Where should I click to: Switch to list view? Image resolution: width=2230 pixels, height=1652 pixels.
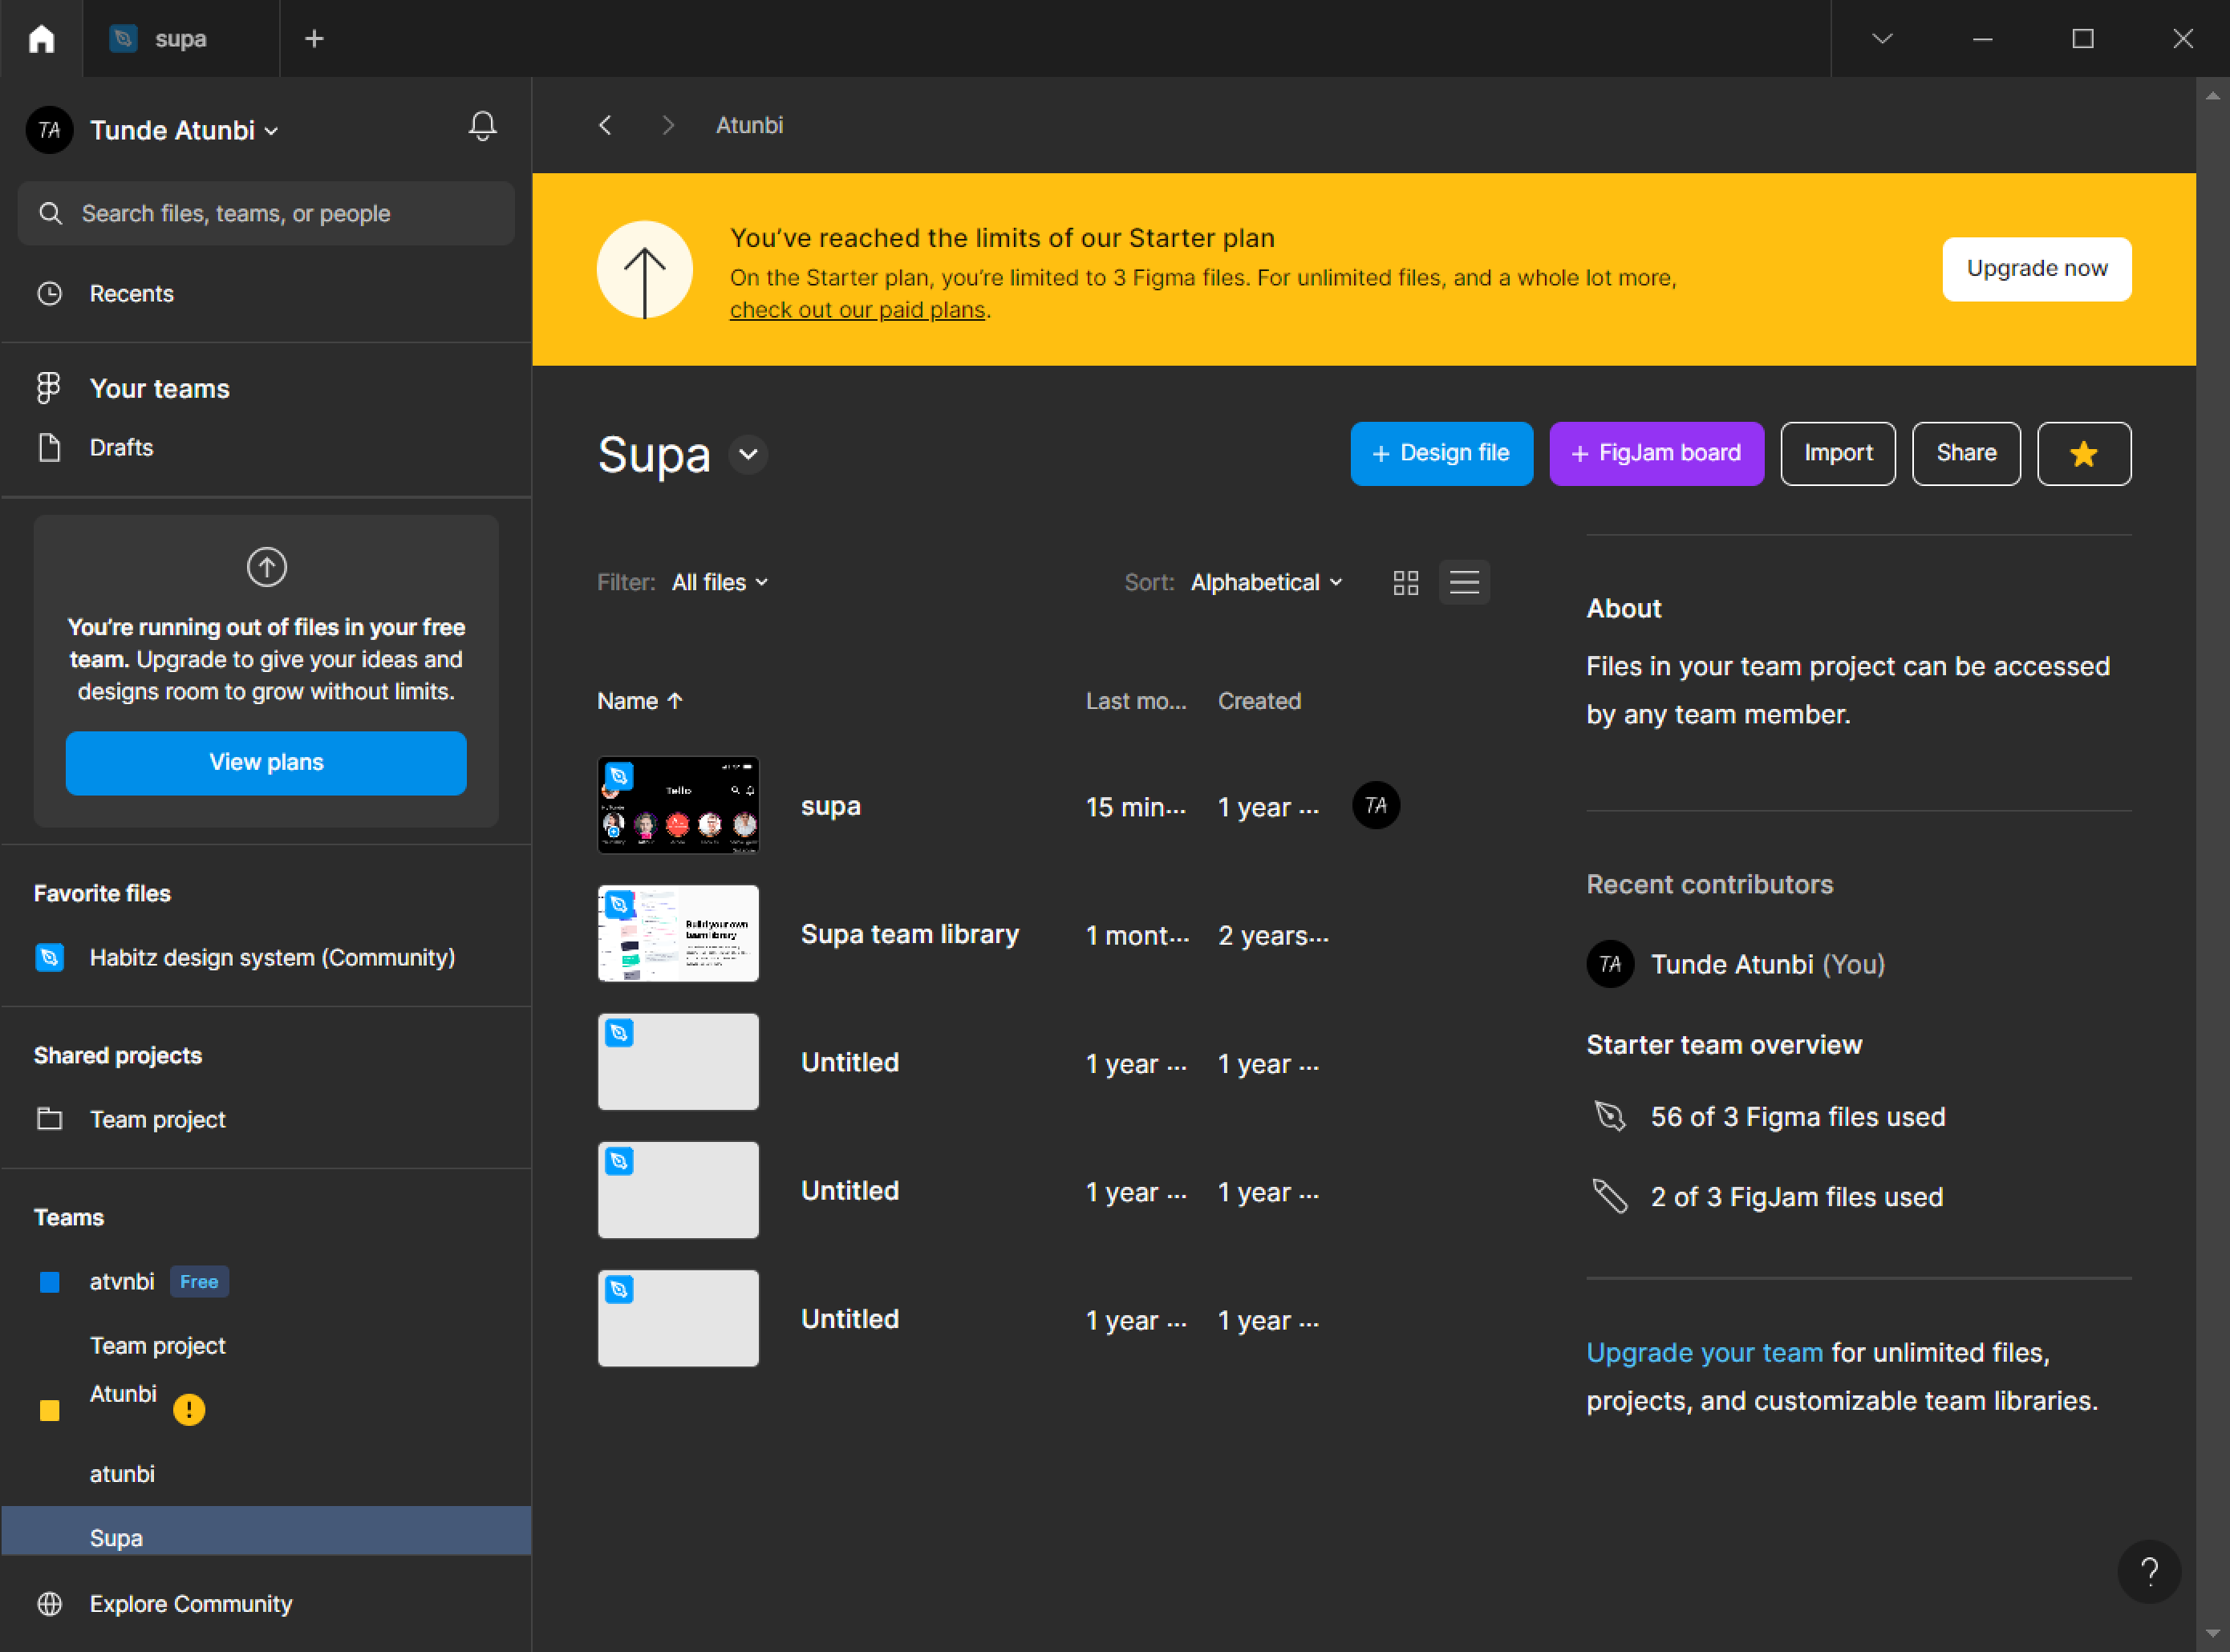click(1464, 582)
